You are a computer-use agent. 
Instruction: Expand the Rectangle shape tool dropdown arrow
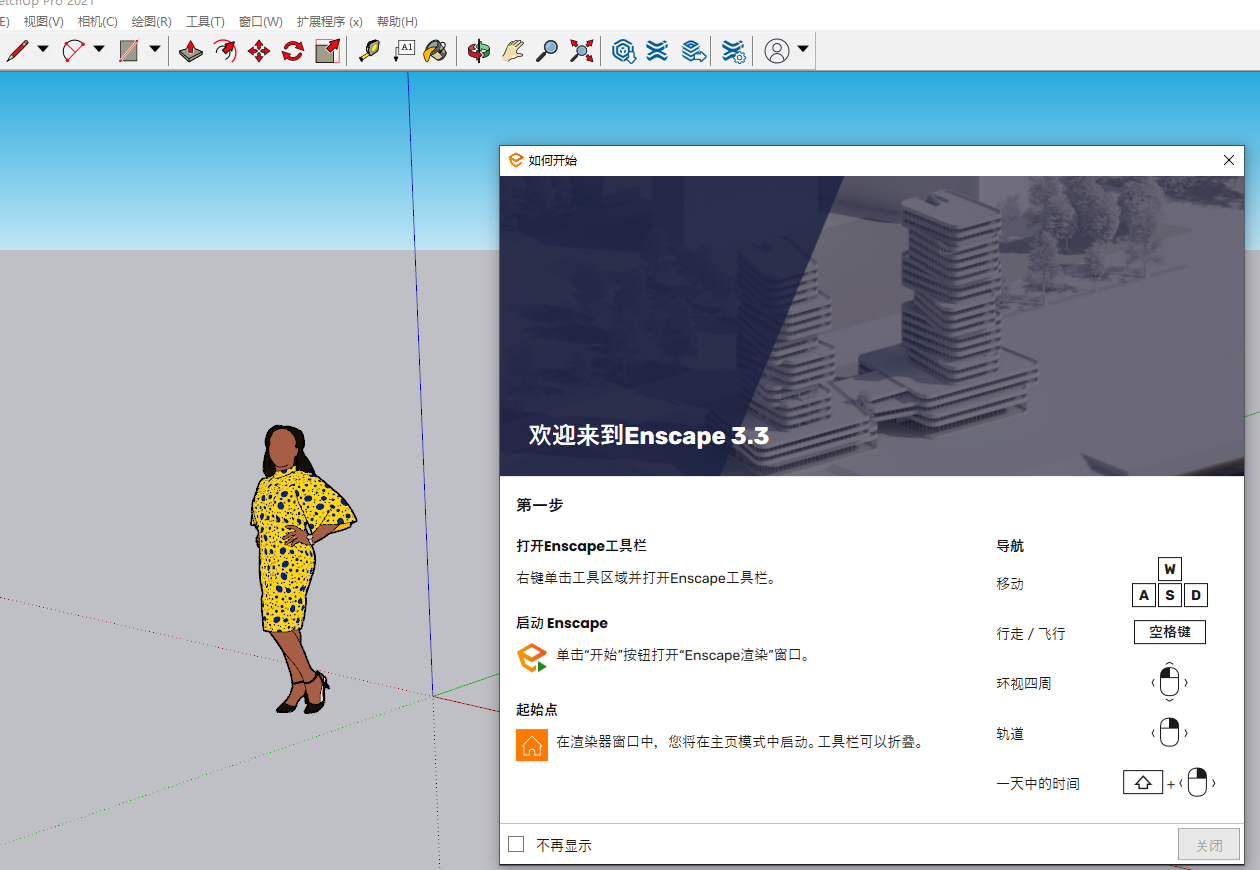pos(155,49)
